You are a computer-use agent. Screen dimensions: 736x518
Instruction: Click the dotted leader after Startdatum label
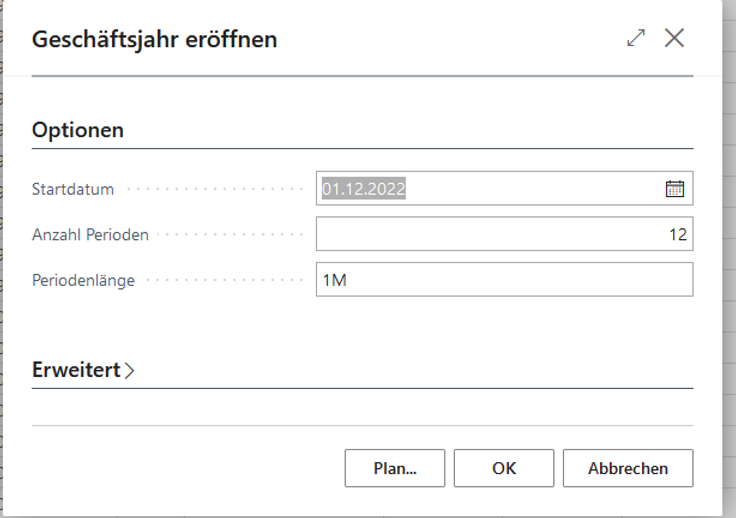210,189
